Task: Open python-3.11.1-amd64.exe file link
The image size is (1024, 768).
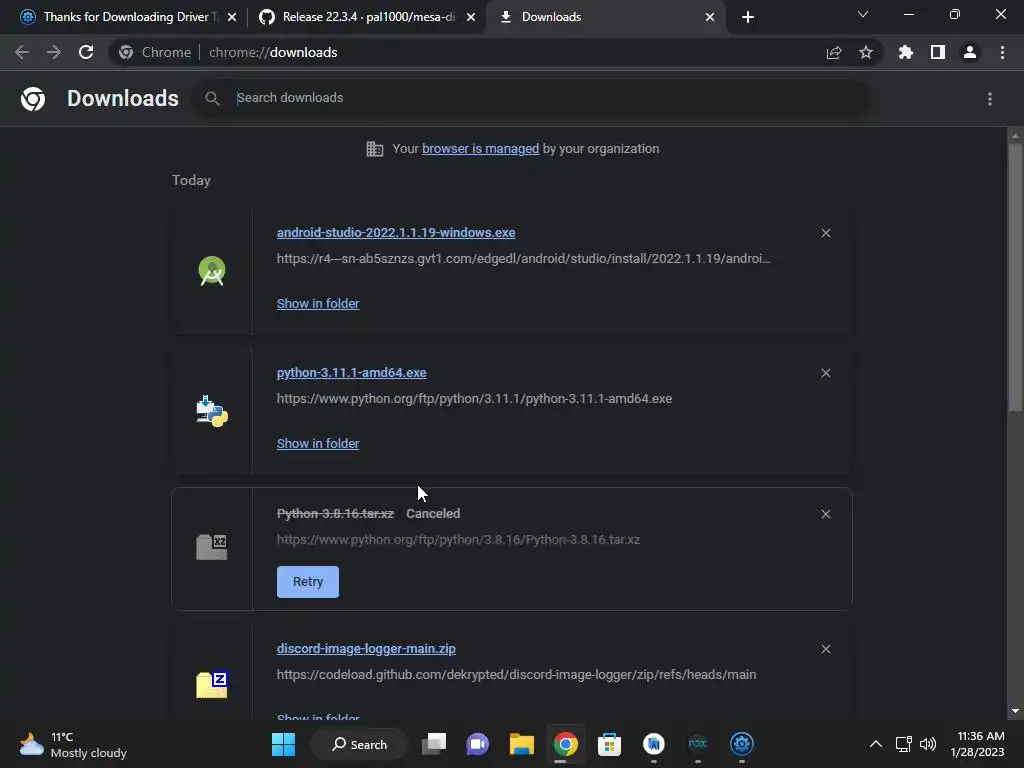Action: click(x=351, y=372)
